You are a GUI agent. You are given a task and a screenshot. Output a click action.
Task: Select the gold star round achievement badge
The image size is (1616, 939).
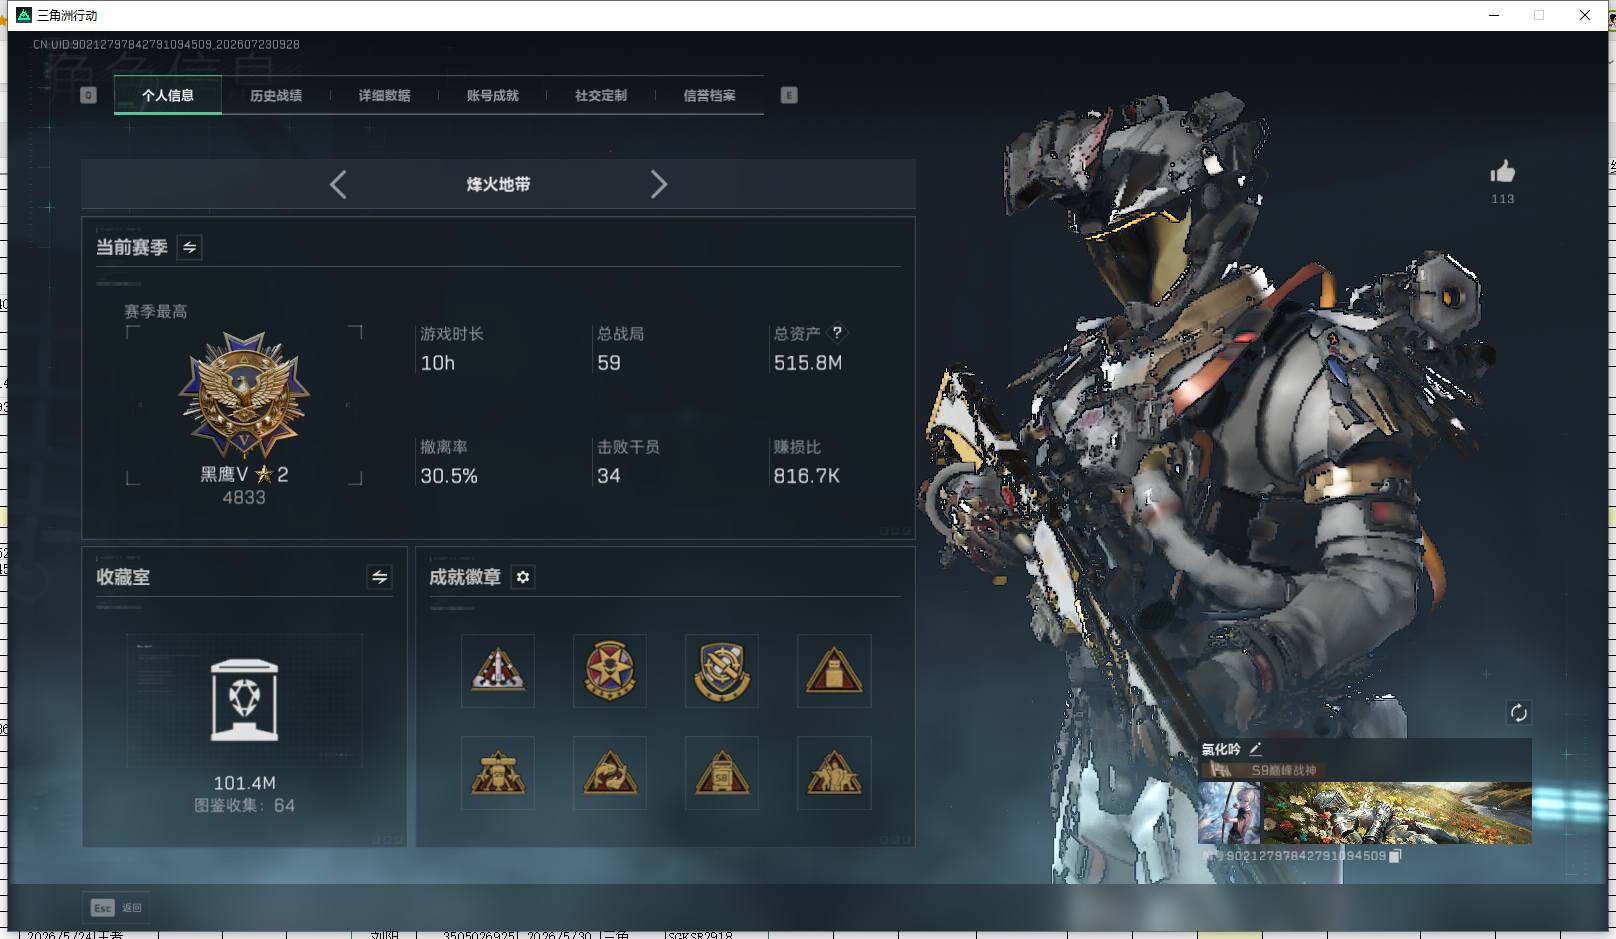[x=610, y=671]
